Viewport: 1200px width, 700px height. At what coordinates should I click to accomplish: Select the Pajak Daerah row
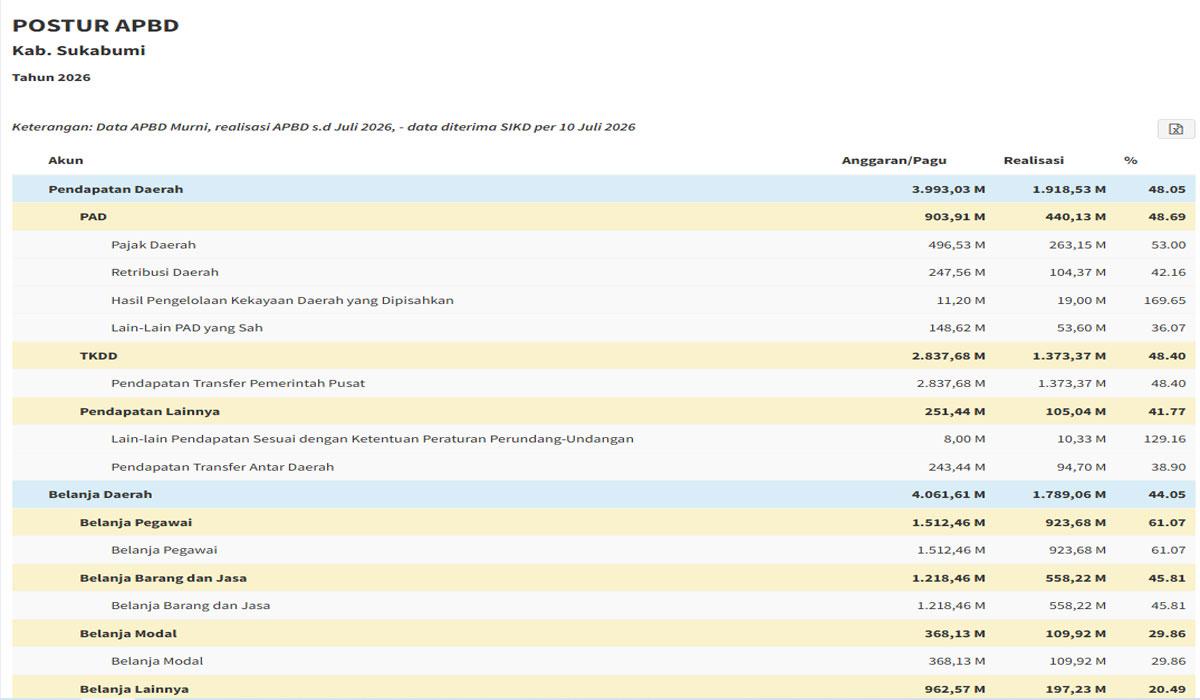(604, 245)
